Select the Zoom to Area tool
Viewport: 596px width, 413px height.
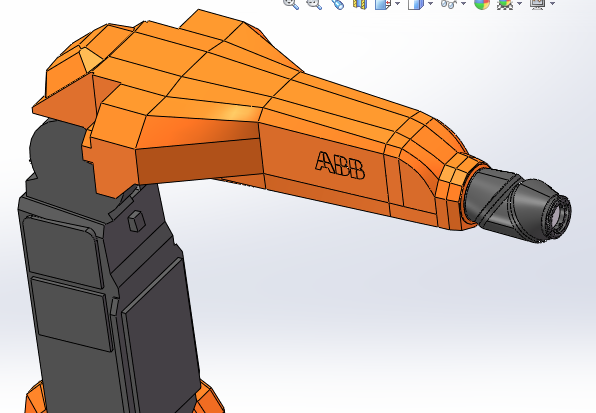click(x=314, y=3)
